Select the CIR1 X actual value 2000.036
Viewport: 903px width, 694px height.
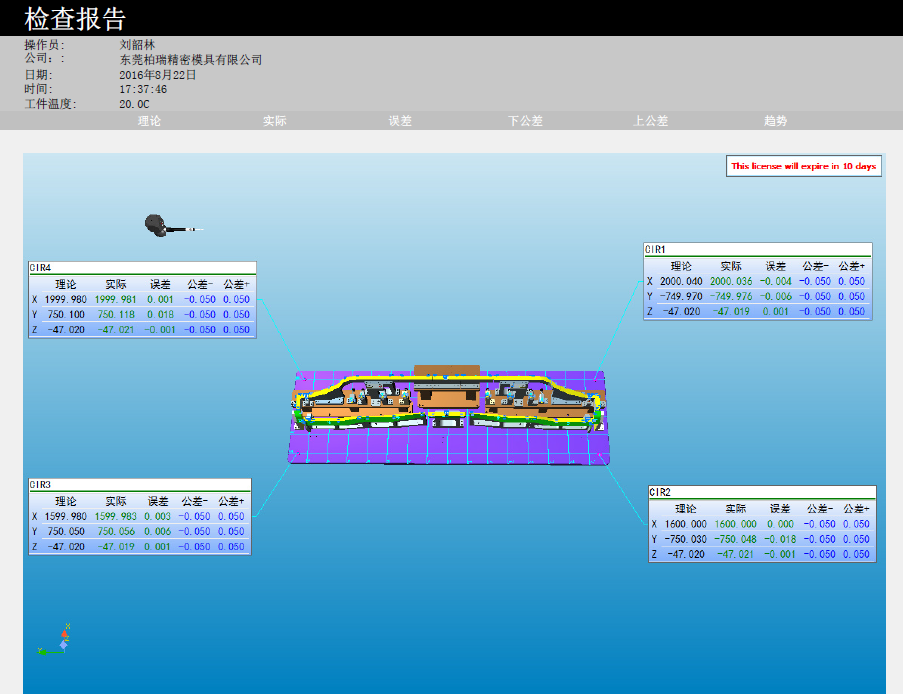[x=731, y=282]
